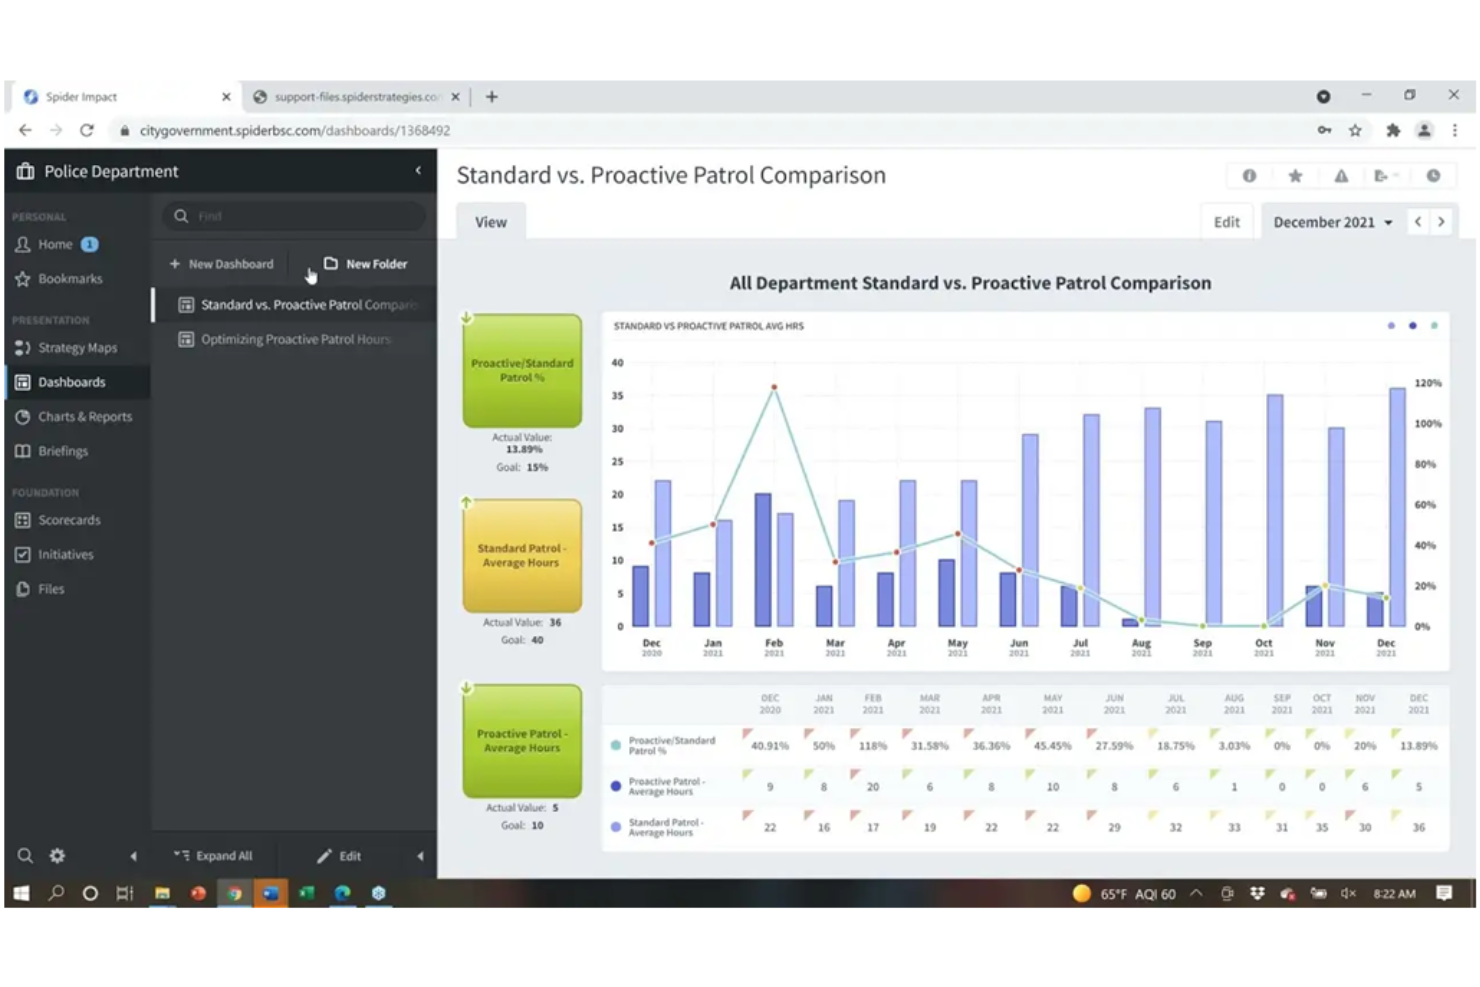Image resolution: width=1480 pixels, height=987 pixels.
Task: Create a New Dashboard
Action: tap(221, 263)
